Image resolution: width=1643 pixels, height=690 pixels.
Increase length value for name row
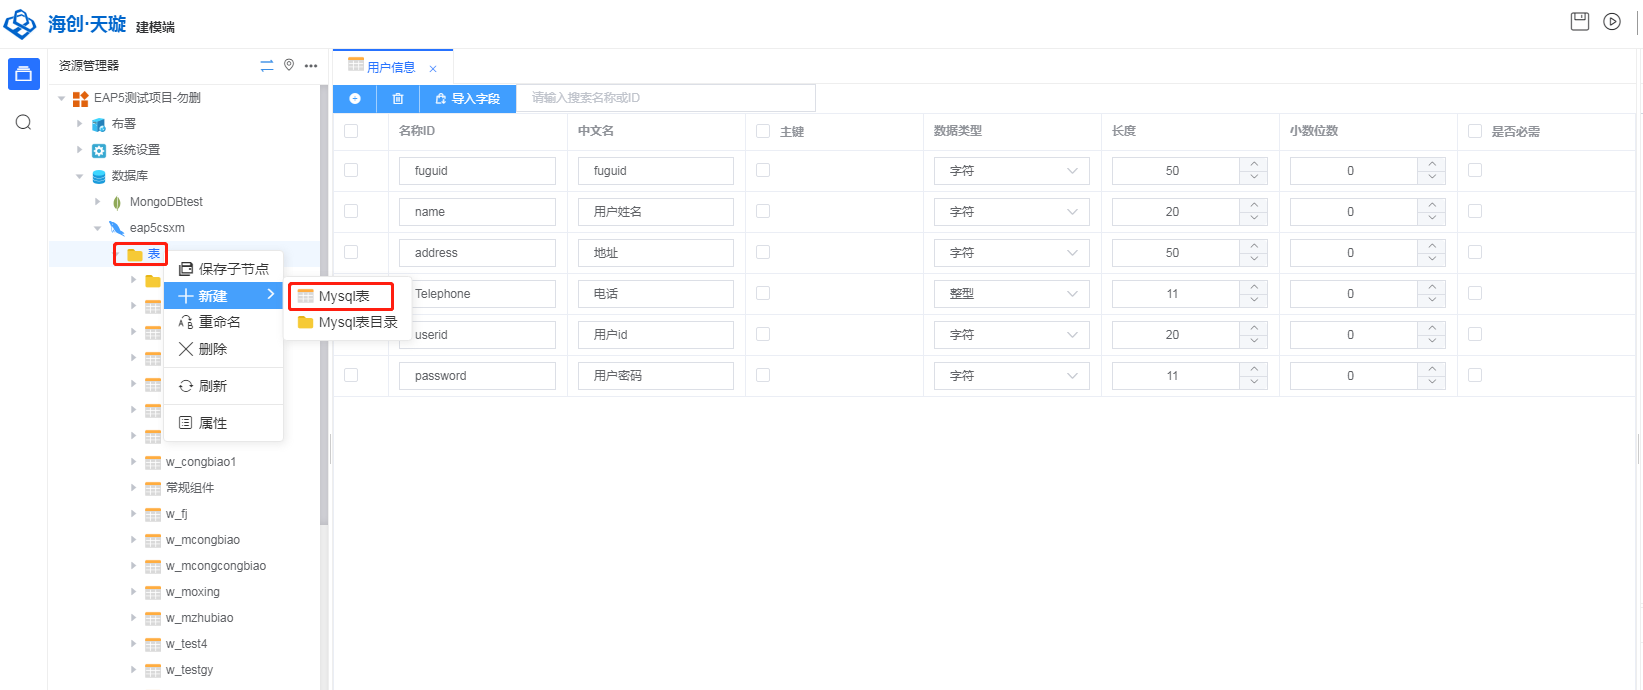pyautogui.click(x=1254, y=205)
